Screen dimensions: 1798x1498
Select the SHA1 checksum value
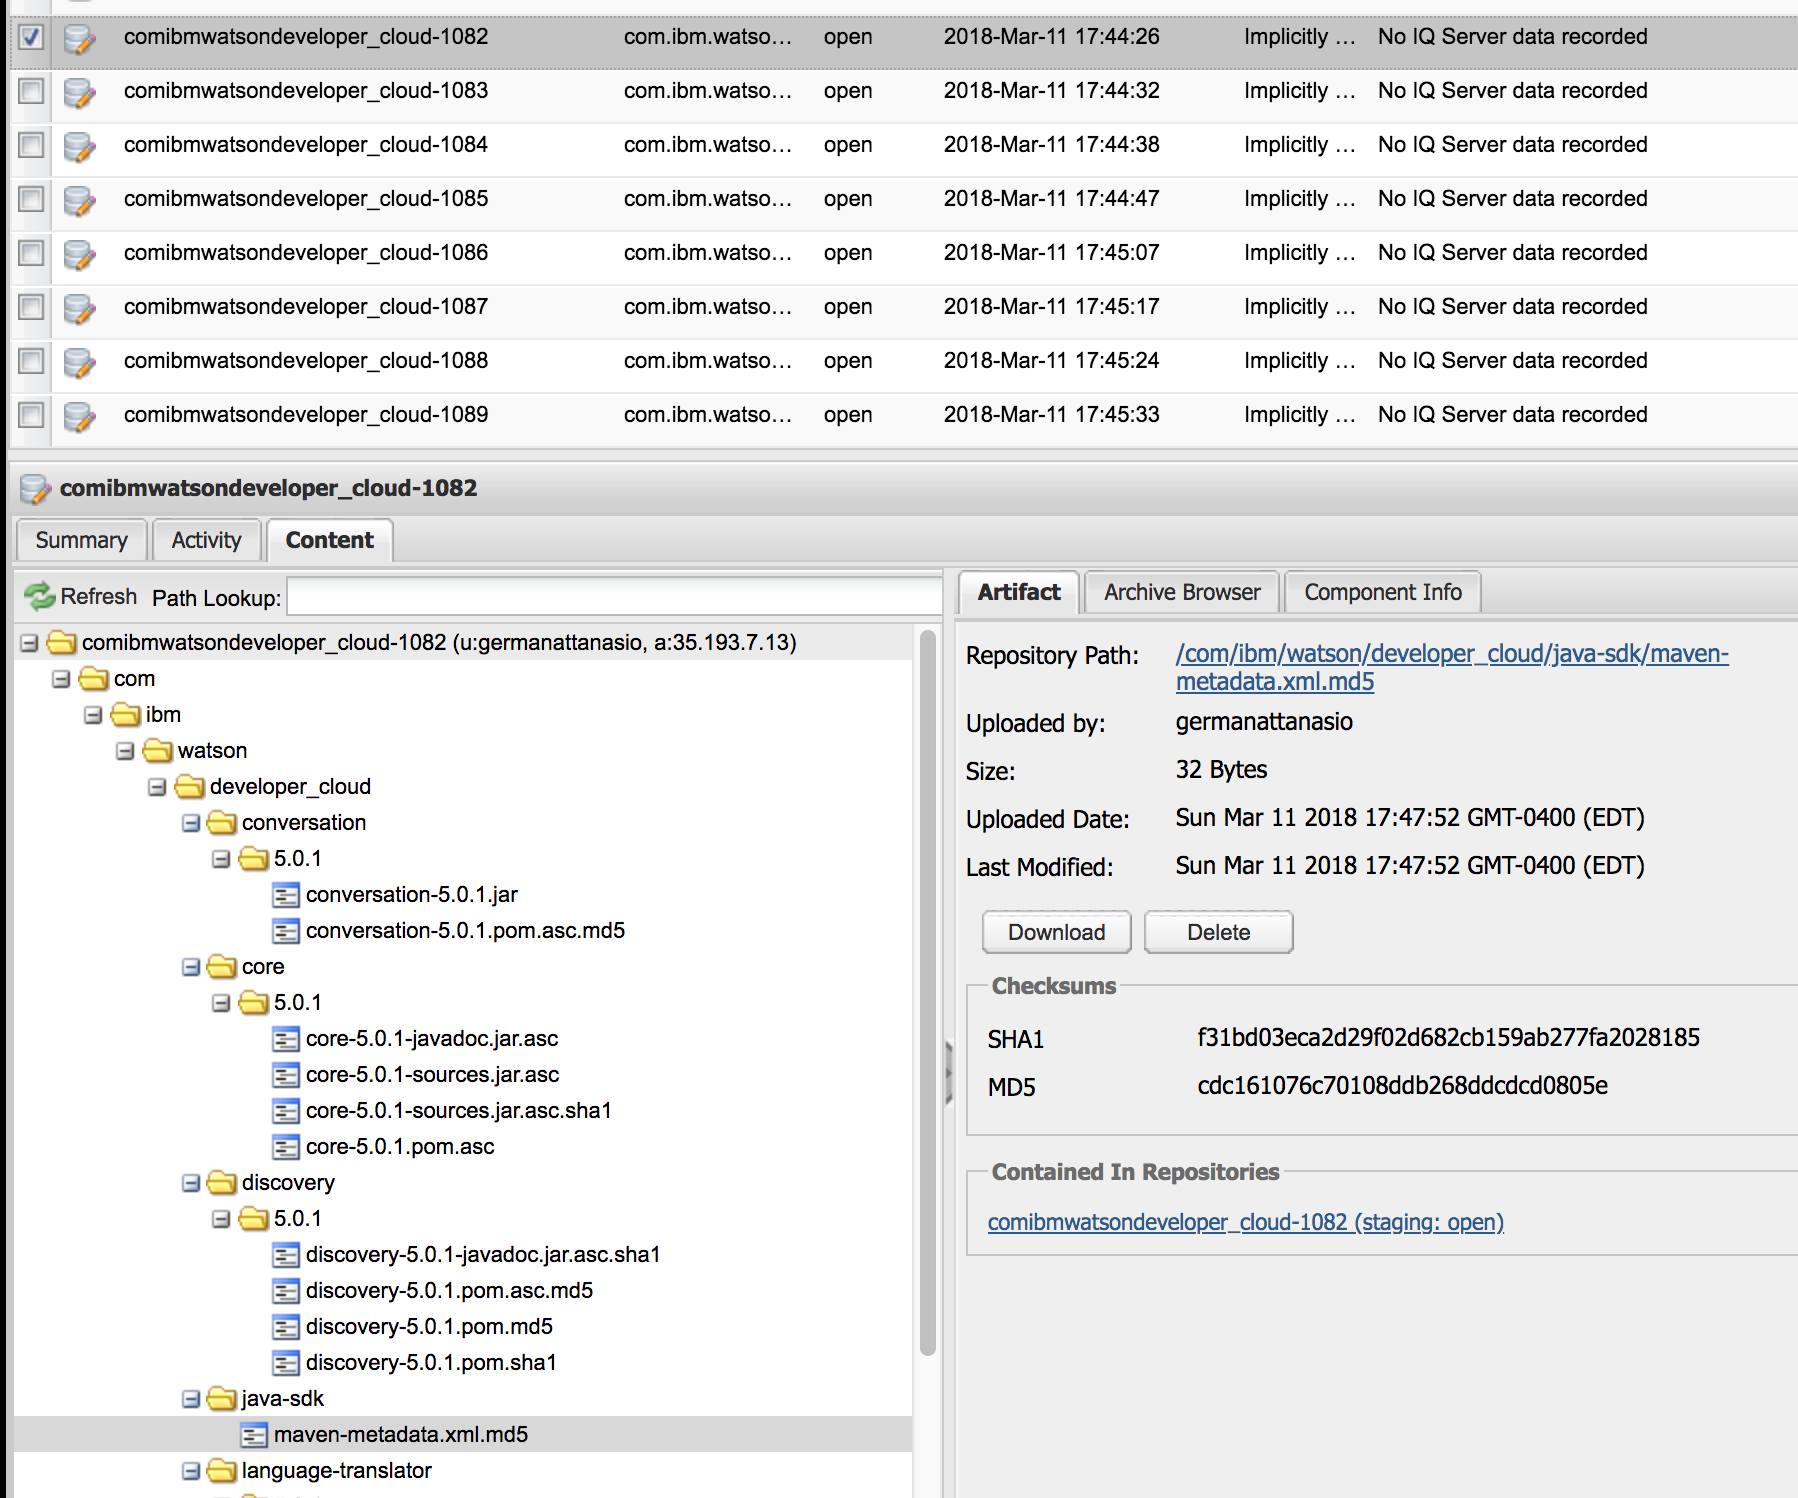tap(1449, 1038)
